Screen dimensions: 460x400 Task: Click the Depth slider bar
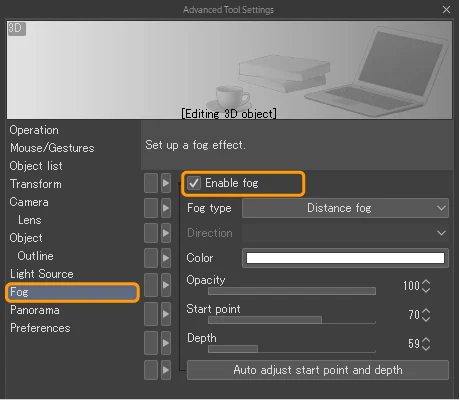(292, 349)
